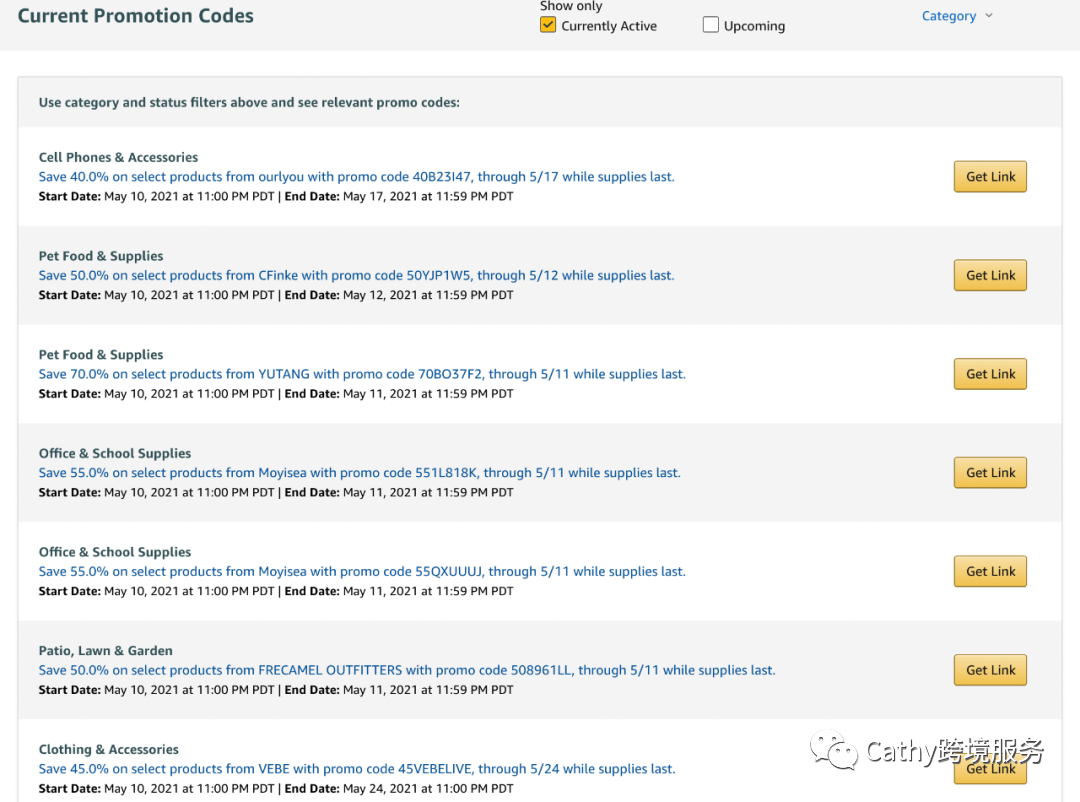This screenshot has height=802, width=1080.
Task: Click the Upcoming label text
Action: coord(754,25)
